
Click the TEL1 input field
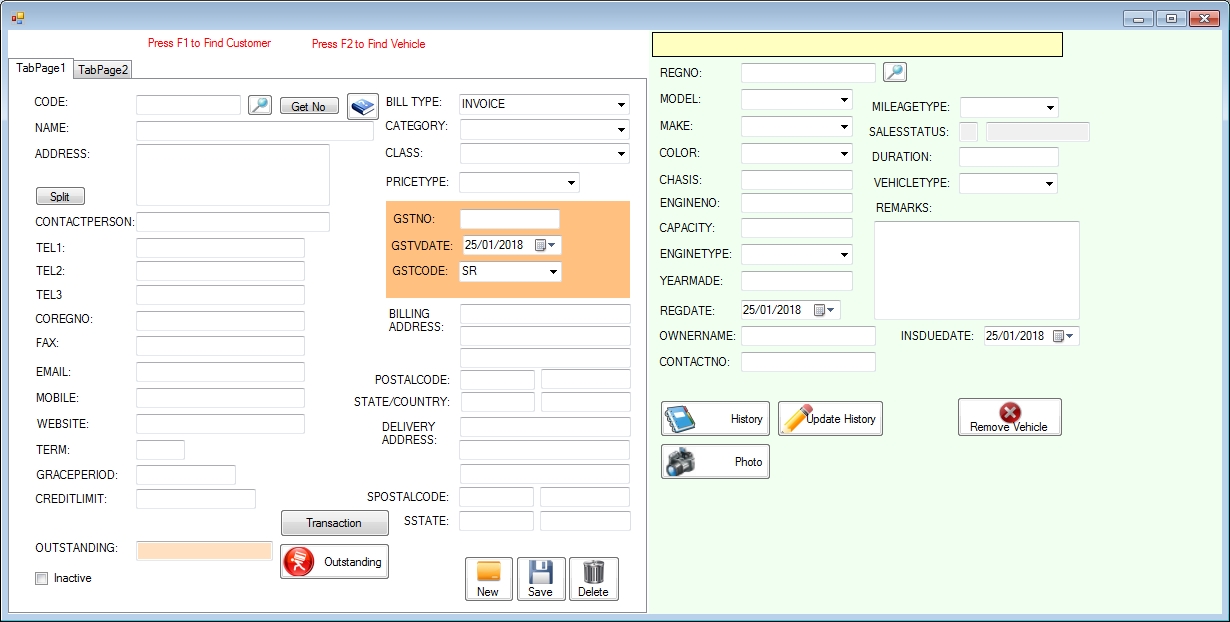[x=220, y=248]
